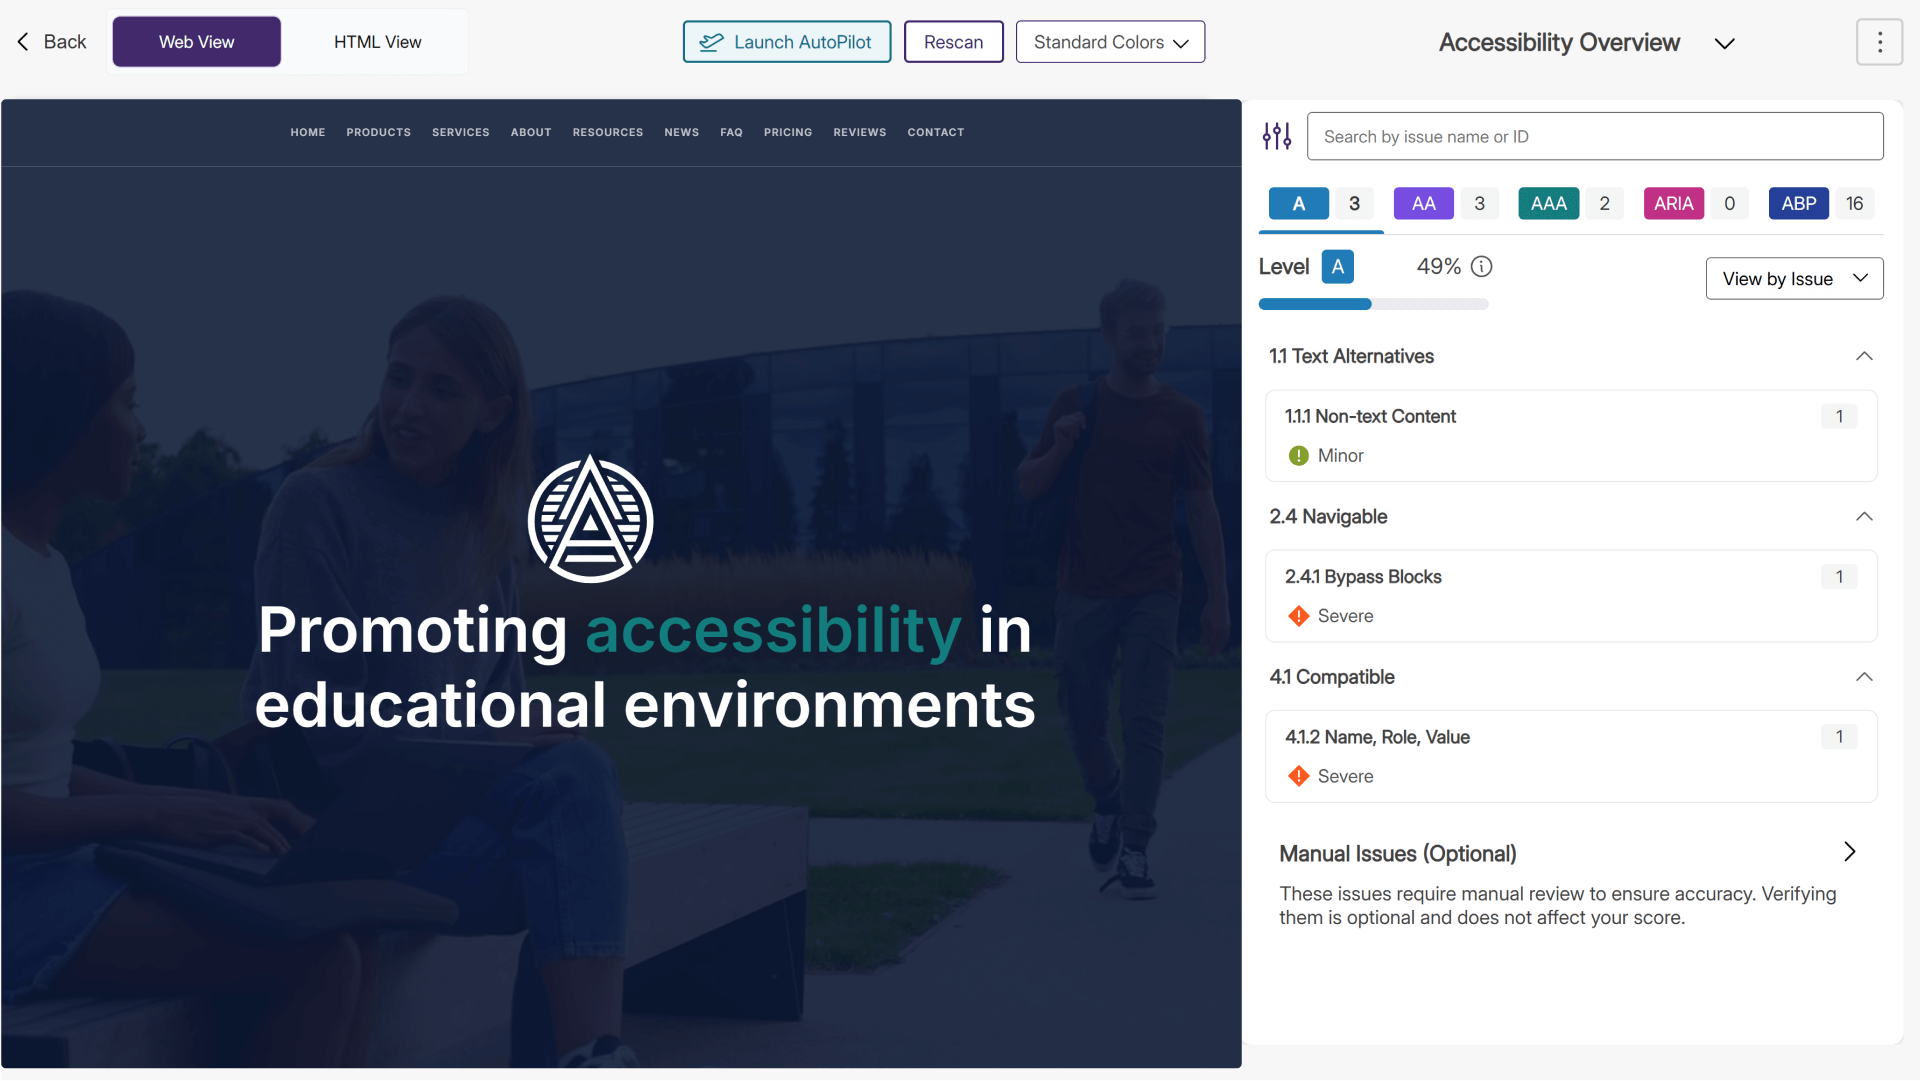Click the Severe icon under Bypass Blocks
This screenshot has width=1920, height=1081.
click(1298, 616)
